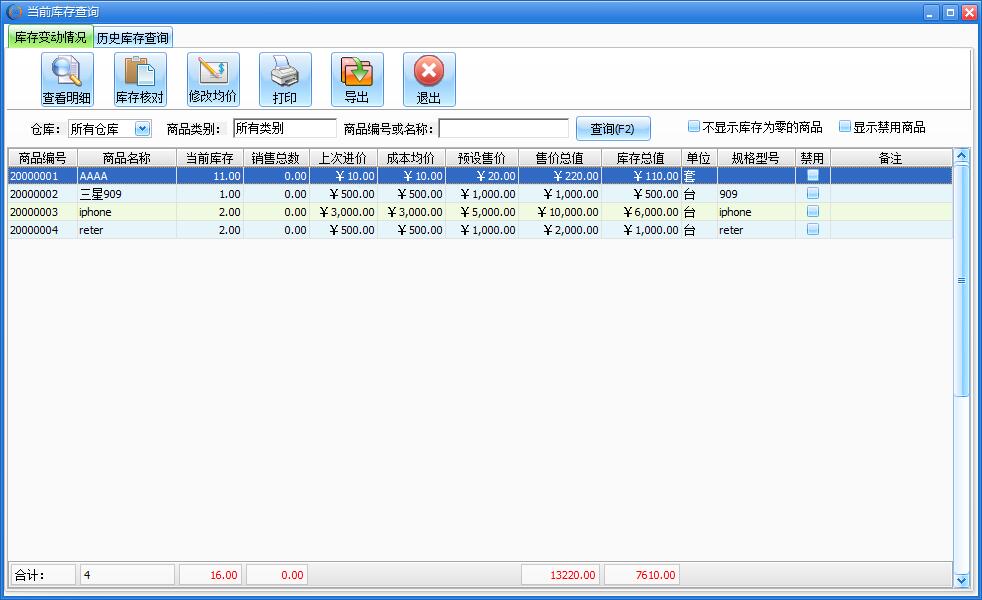Focus the 商品编号或名称 search field

point(503,128)
